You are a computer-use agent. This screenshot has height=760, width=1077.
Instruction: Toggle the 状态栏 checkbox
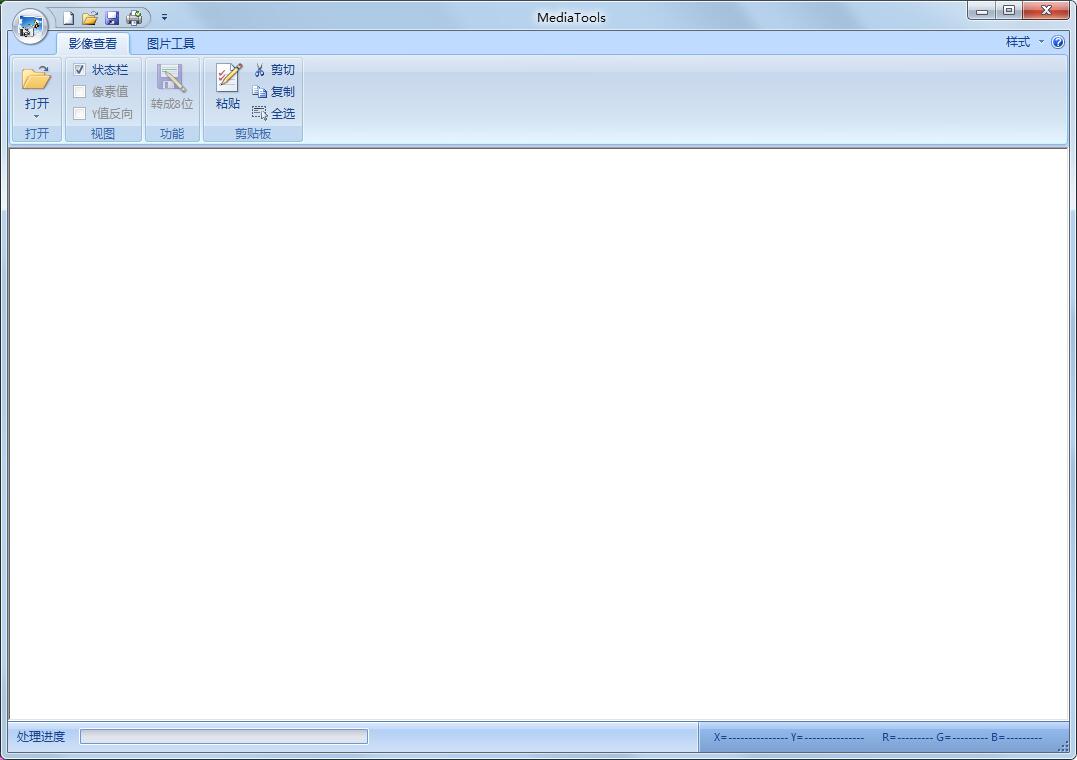80,69
